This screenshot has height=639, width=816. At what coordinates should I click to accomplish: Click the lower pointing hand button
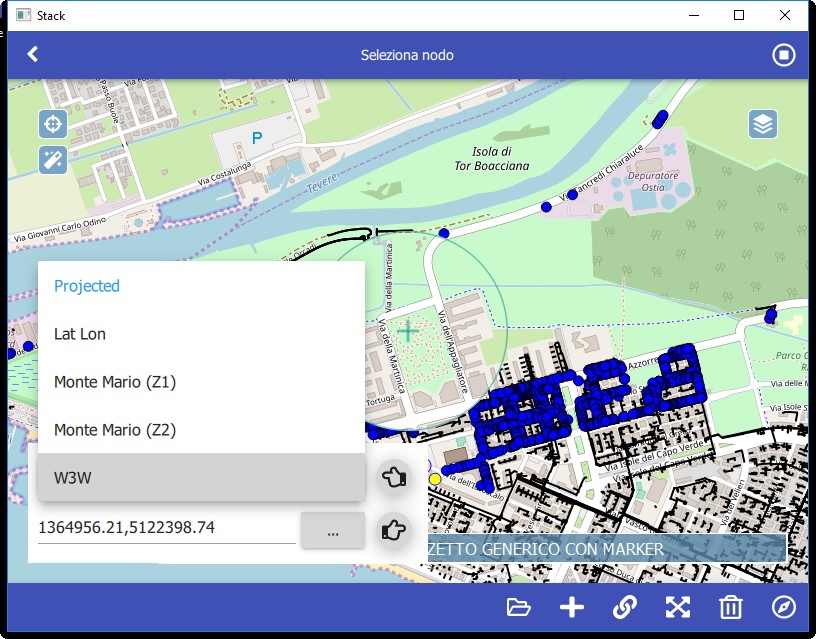pos(395,529)
